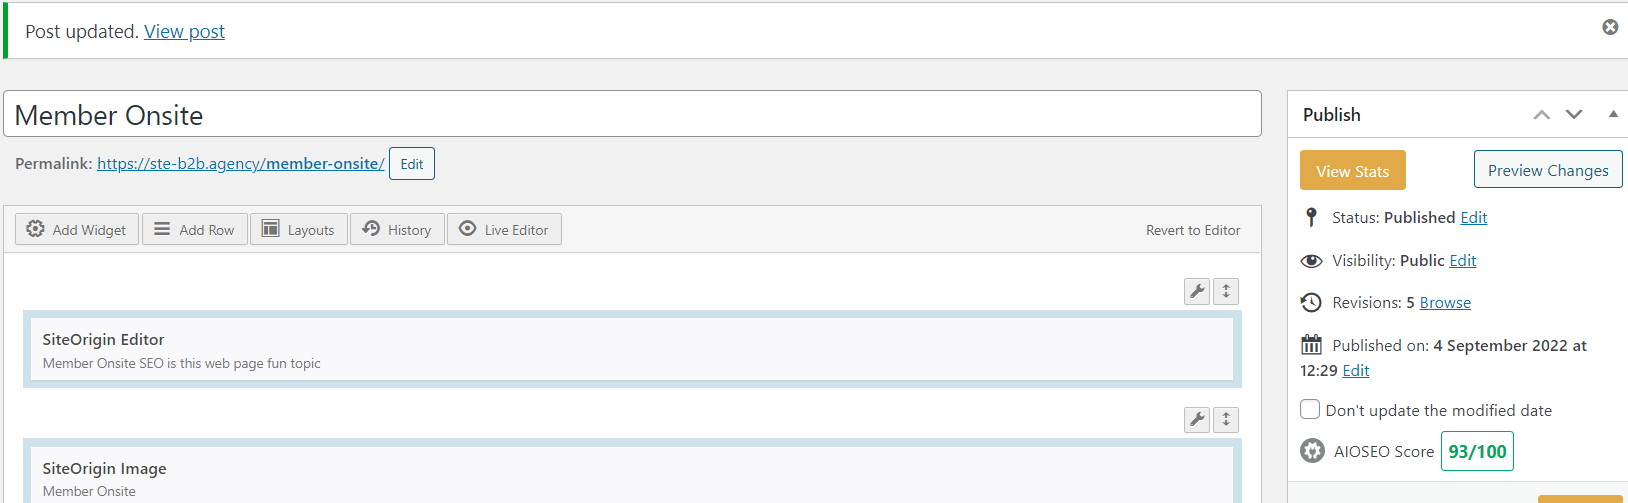This screenshot has width=1628, height=503.
Task: Click the calendar icon beside Published on
Action: (x=1311, y=345)
